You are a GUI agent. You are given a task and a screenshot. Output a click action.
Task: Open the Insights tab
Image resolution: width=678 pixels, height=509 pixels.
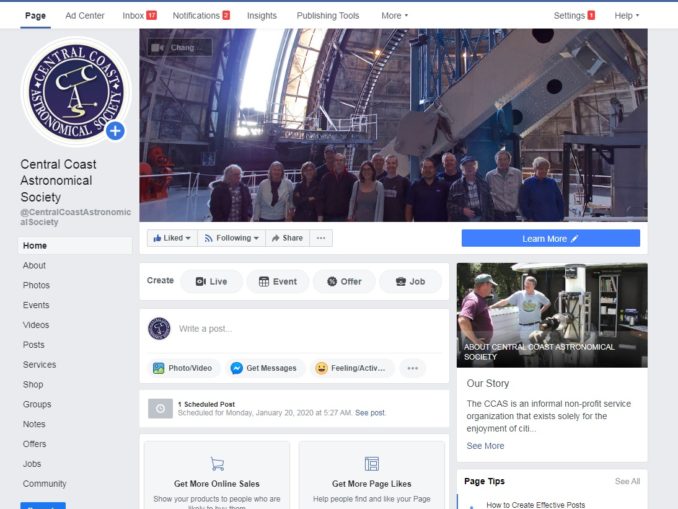tap(262, 16)
